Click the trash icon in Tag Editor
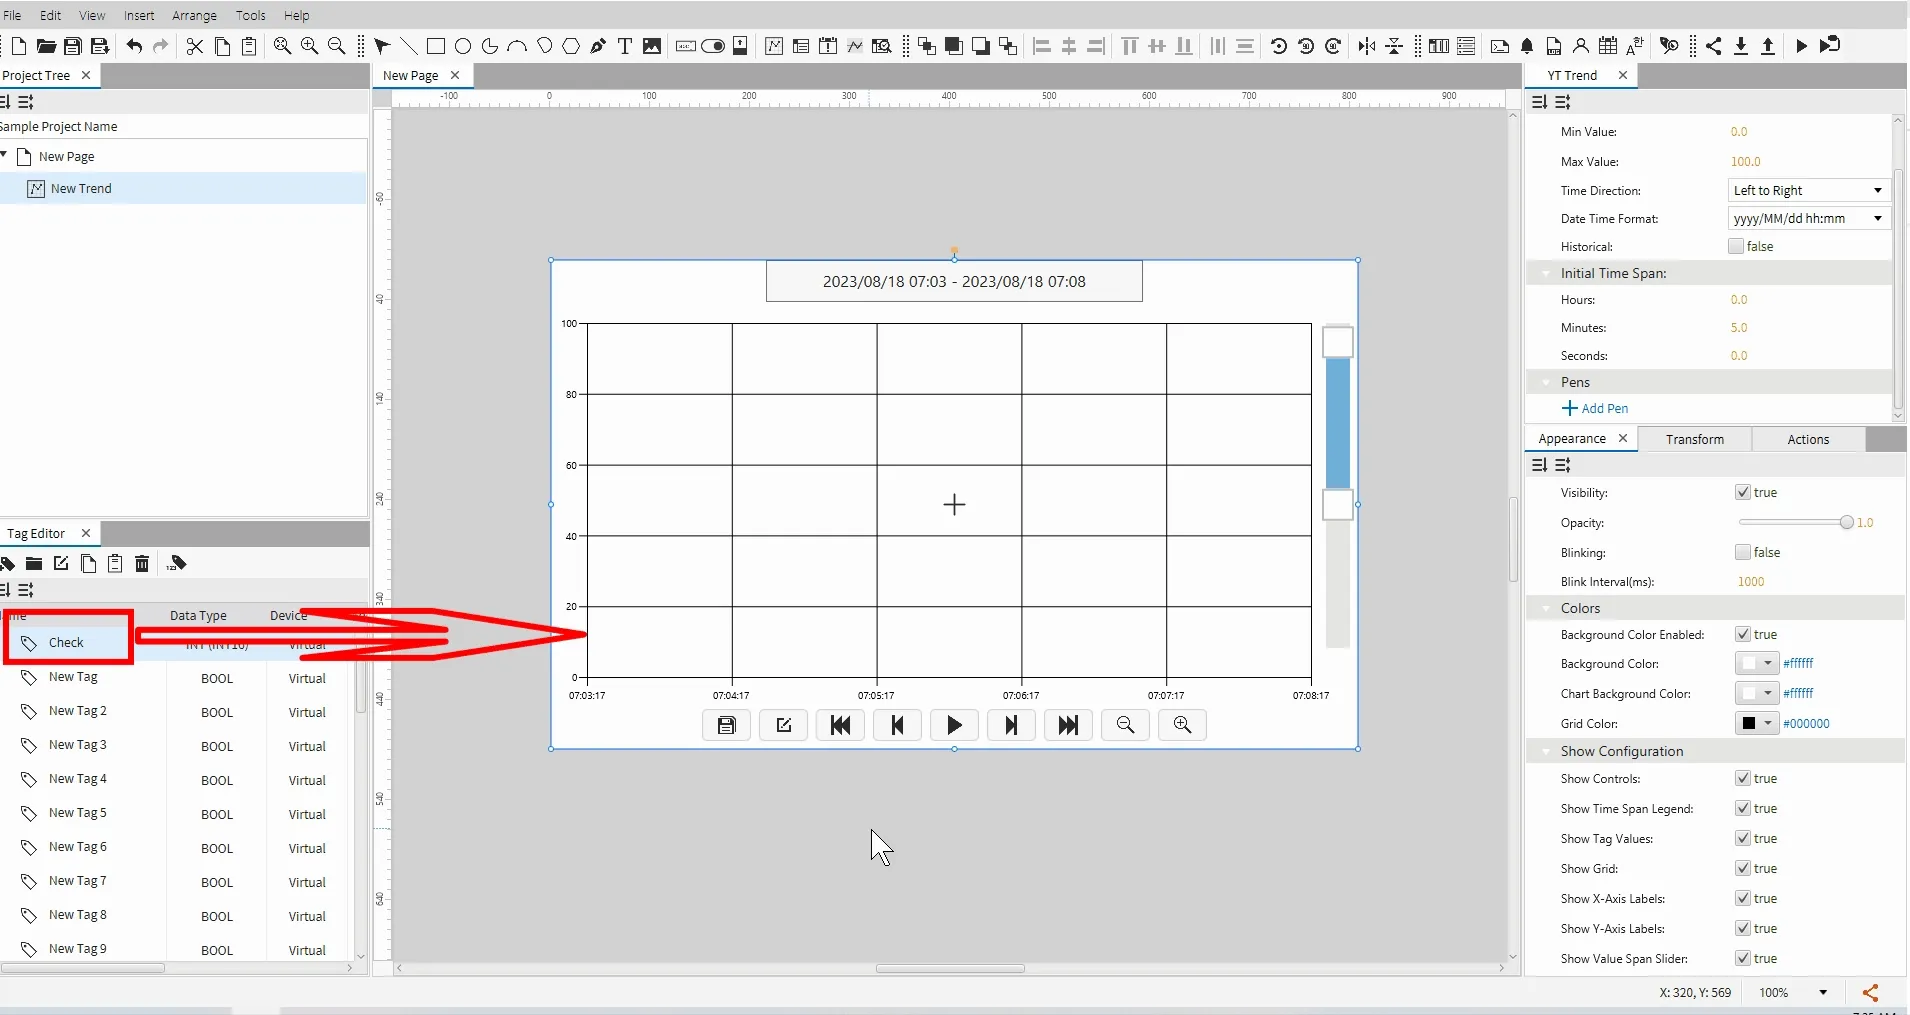 (142, 564)
